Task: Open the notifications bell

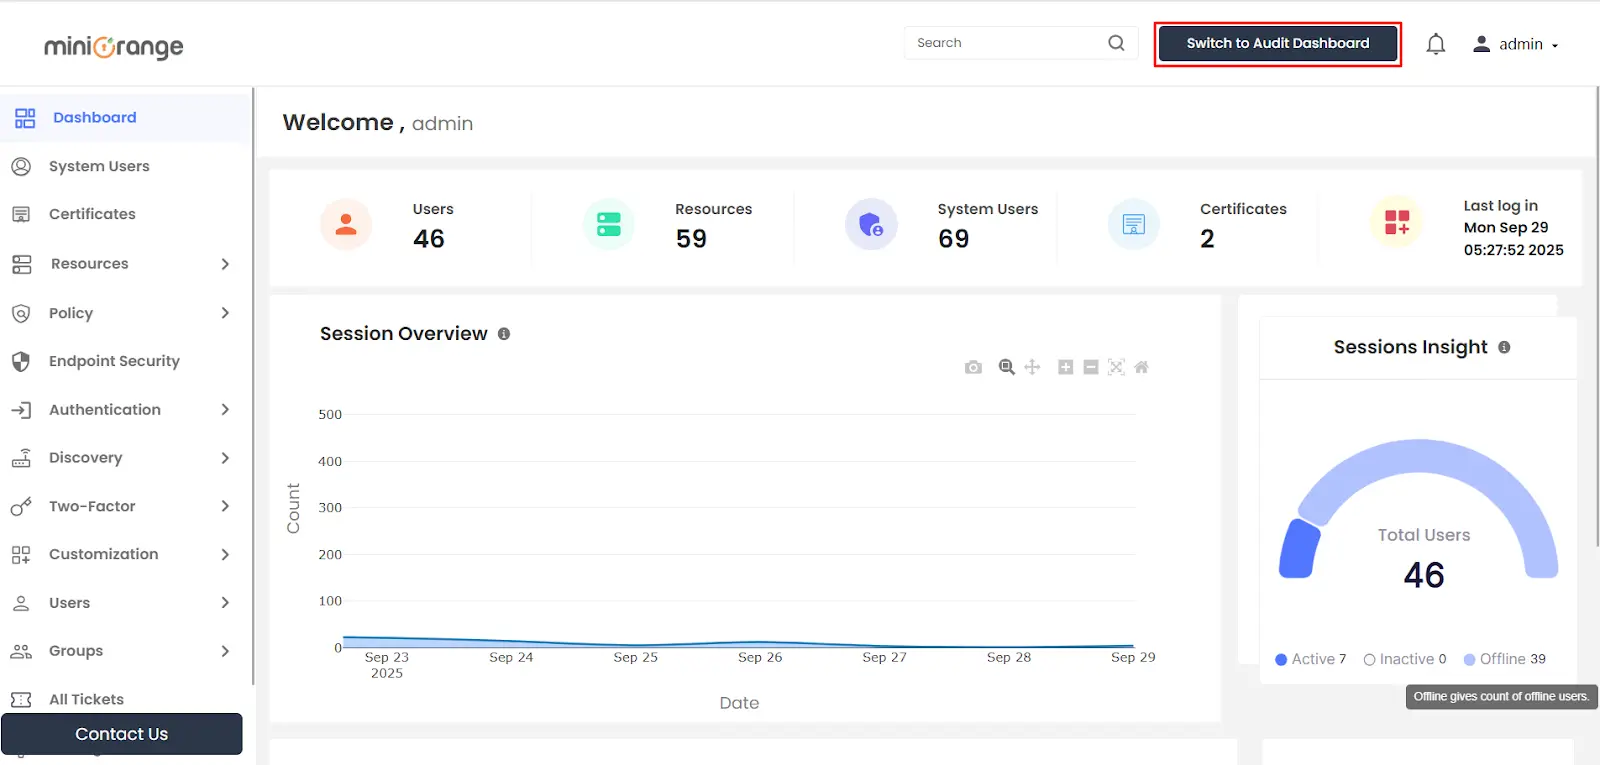Action: 1435,44
